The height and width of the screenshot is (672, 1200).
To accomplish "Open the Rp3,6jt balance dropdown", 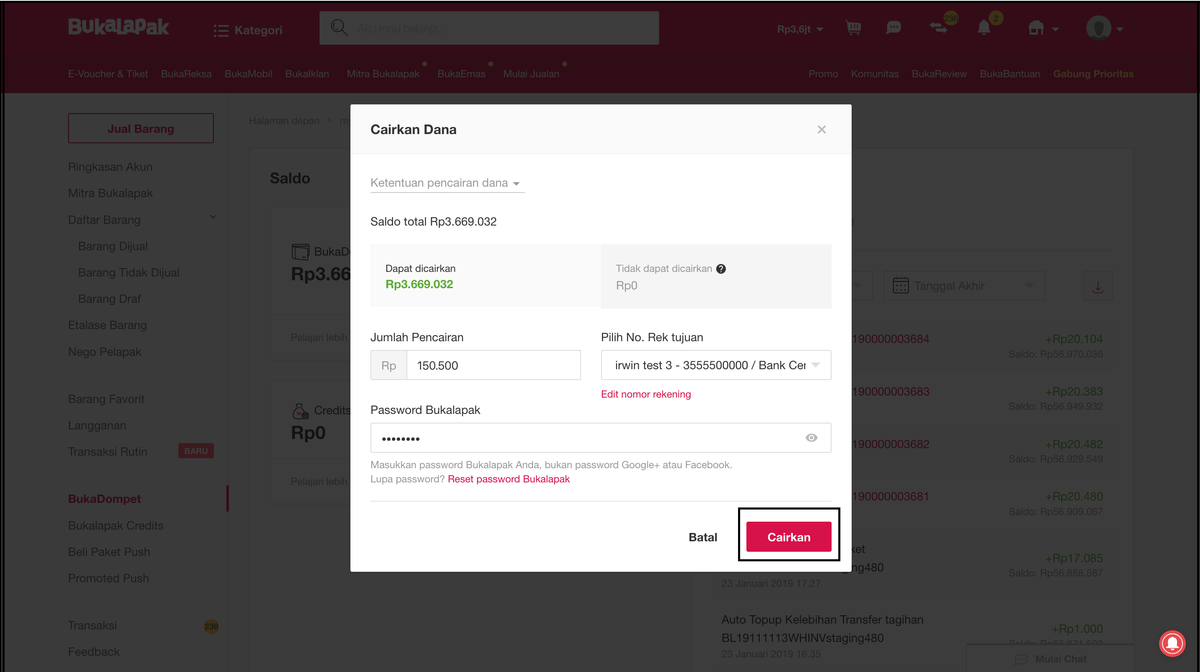I will [x=800, y=29].
